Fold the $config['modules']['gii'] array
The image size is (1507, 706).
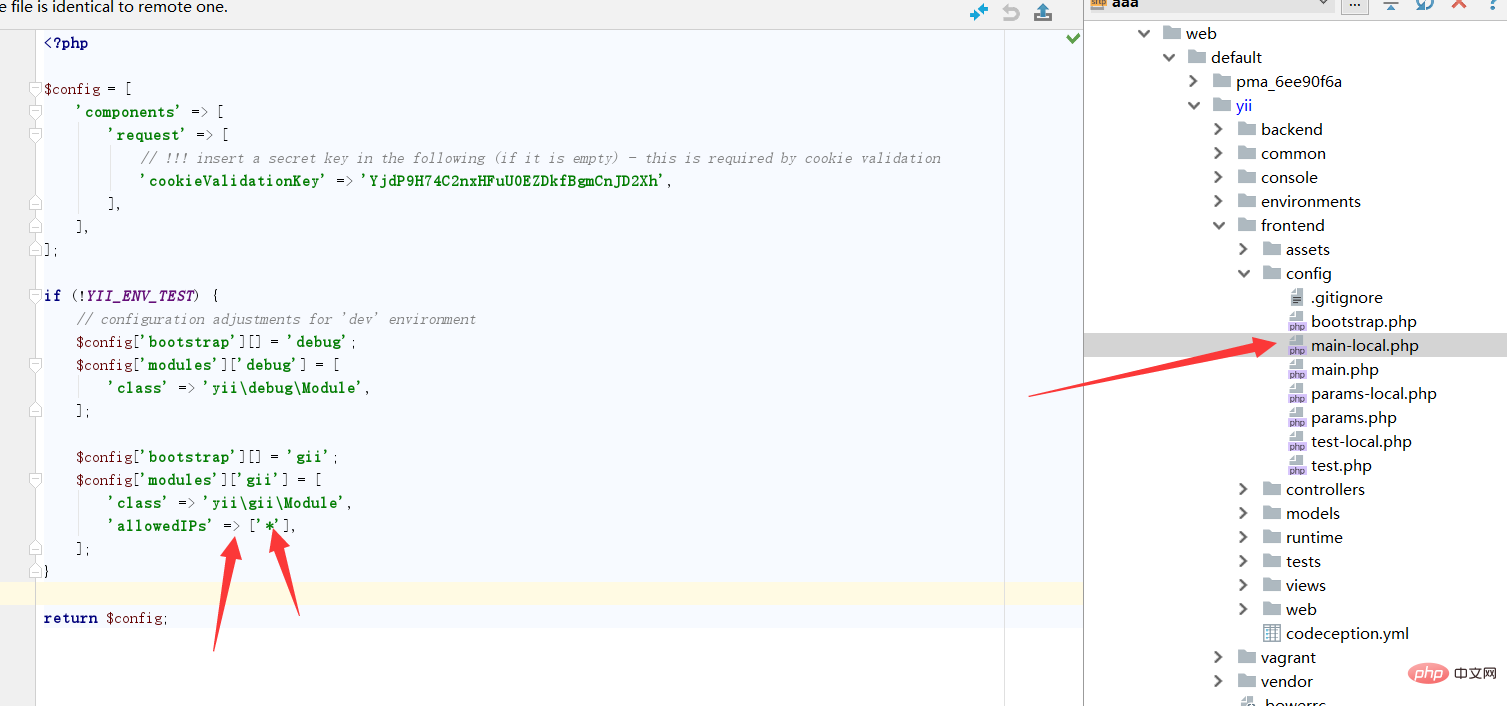[x=36, y=480]
